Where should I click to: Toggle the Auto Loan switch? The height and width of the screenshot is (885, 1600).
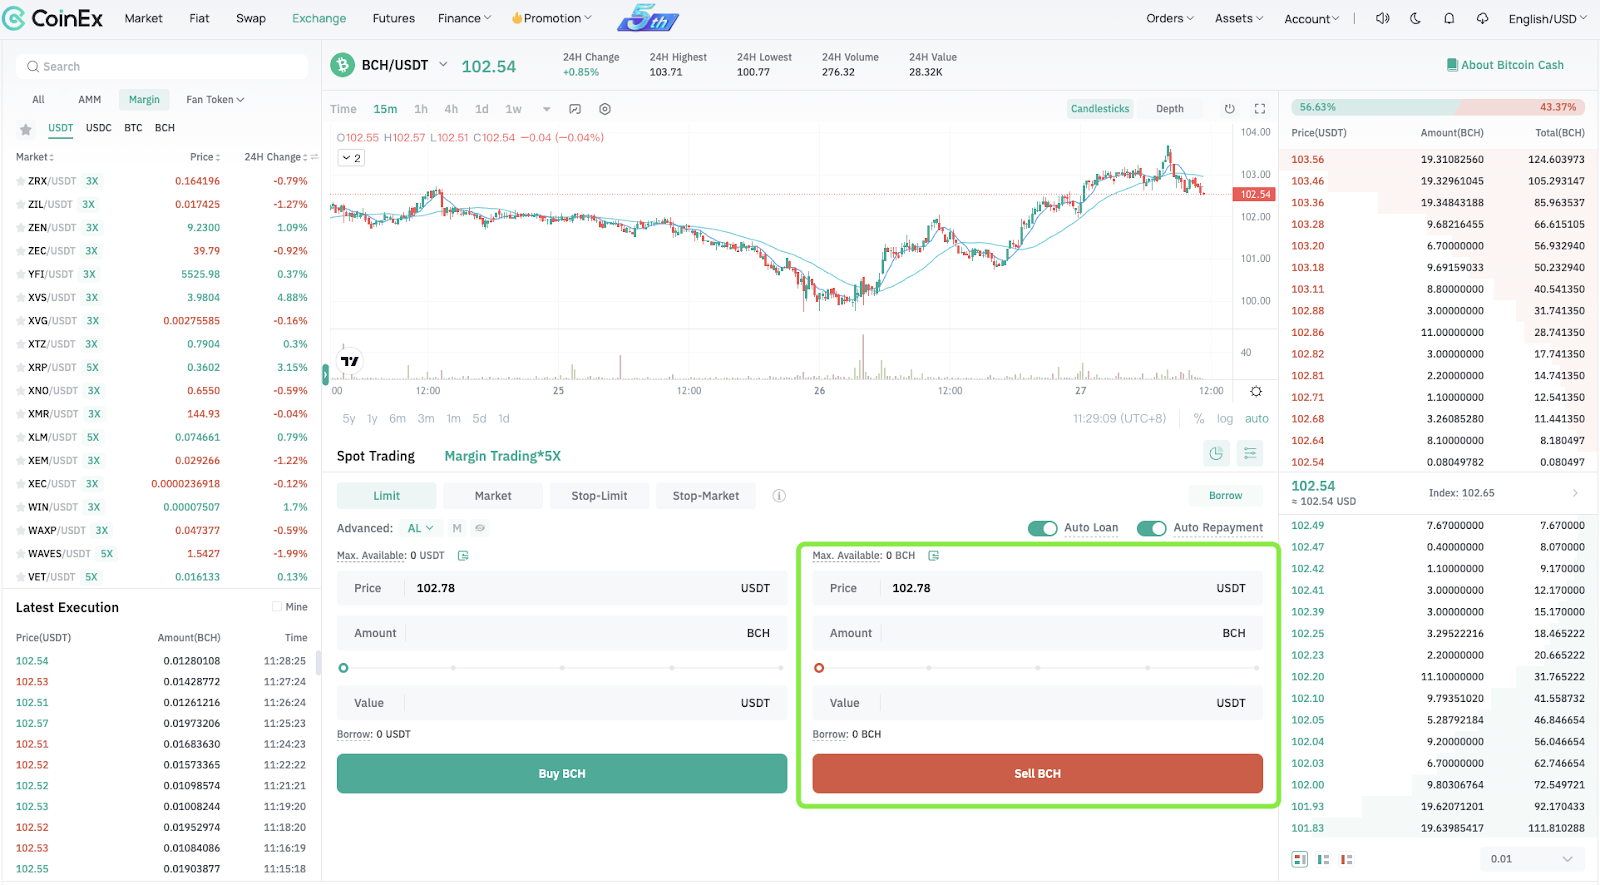coord(1043,528)
